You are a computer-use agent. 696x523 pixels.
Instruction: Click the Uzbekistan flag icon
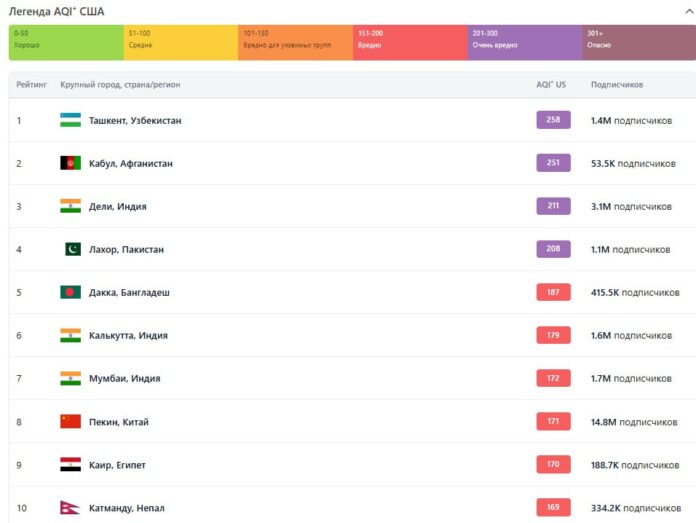(70, 120)
